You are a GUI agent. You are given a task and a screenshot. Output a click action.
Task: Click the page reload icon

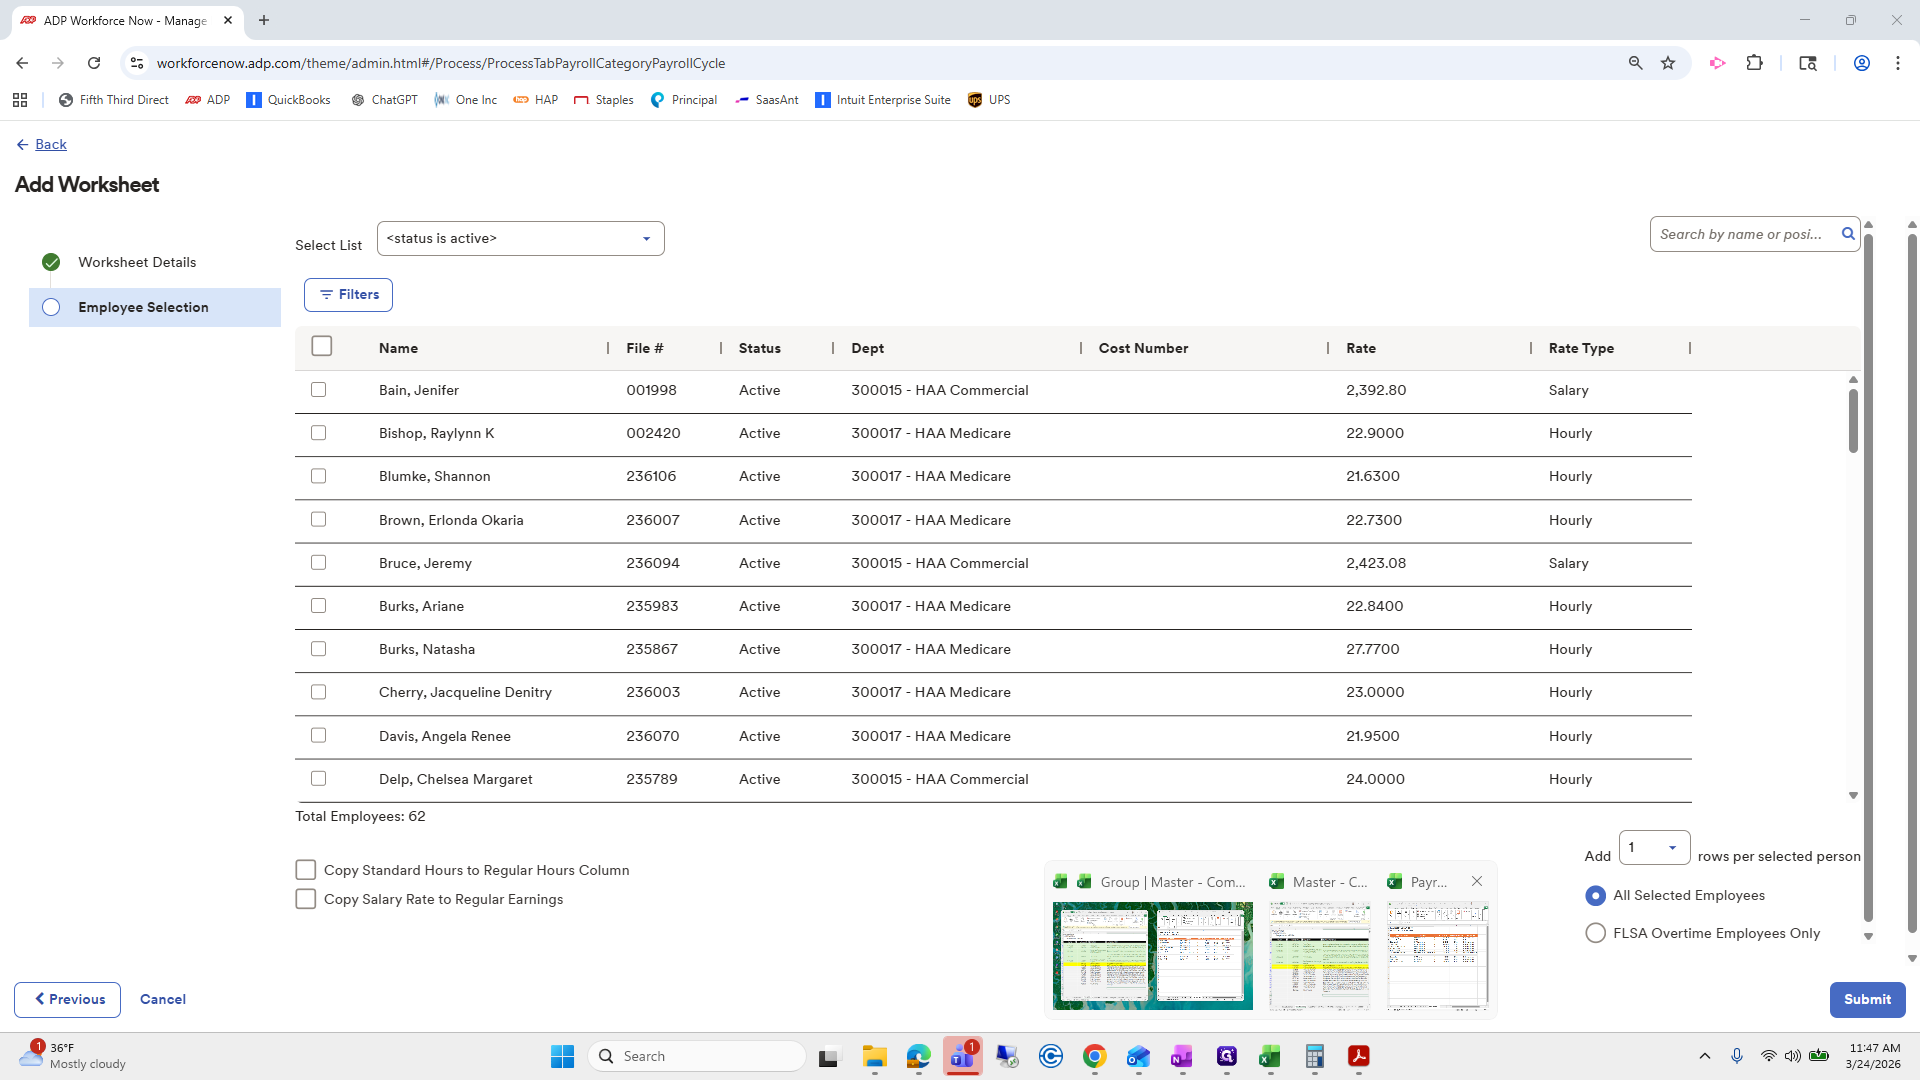tap(94, 63)
